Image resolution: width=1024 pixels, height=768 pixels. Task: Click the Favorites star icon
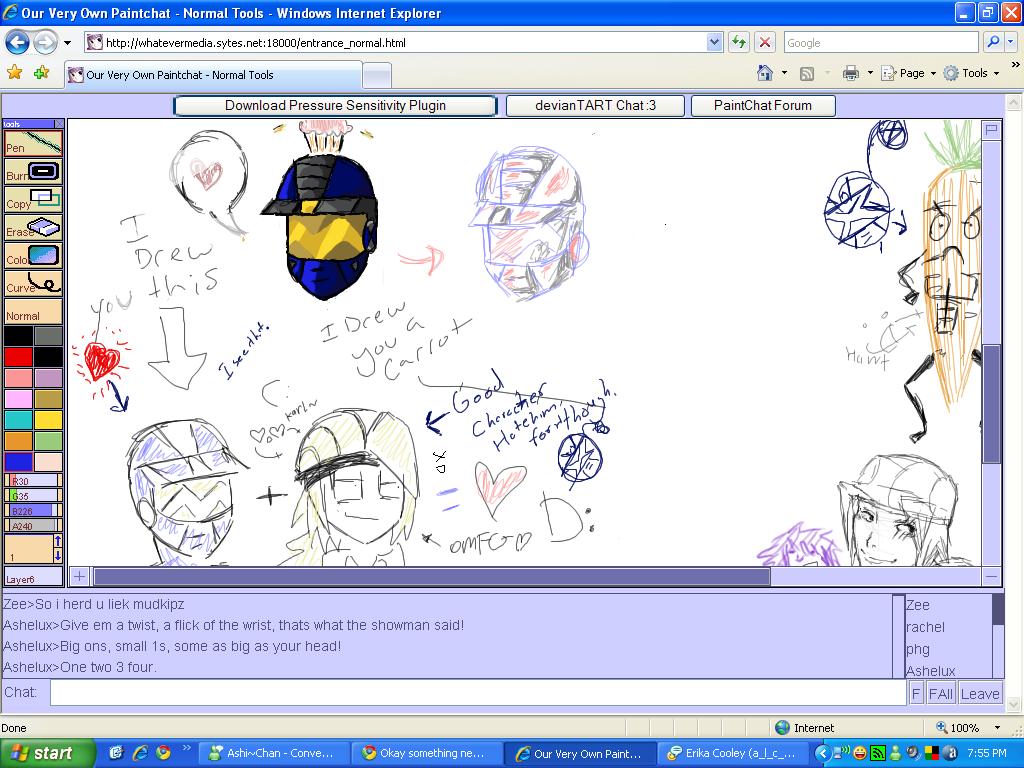click(x=13, y=74)
